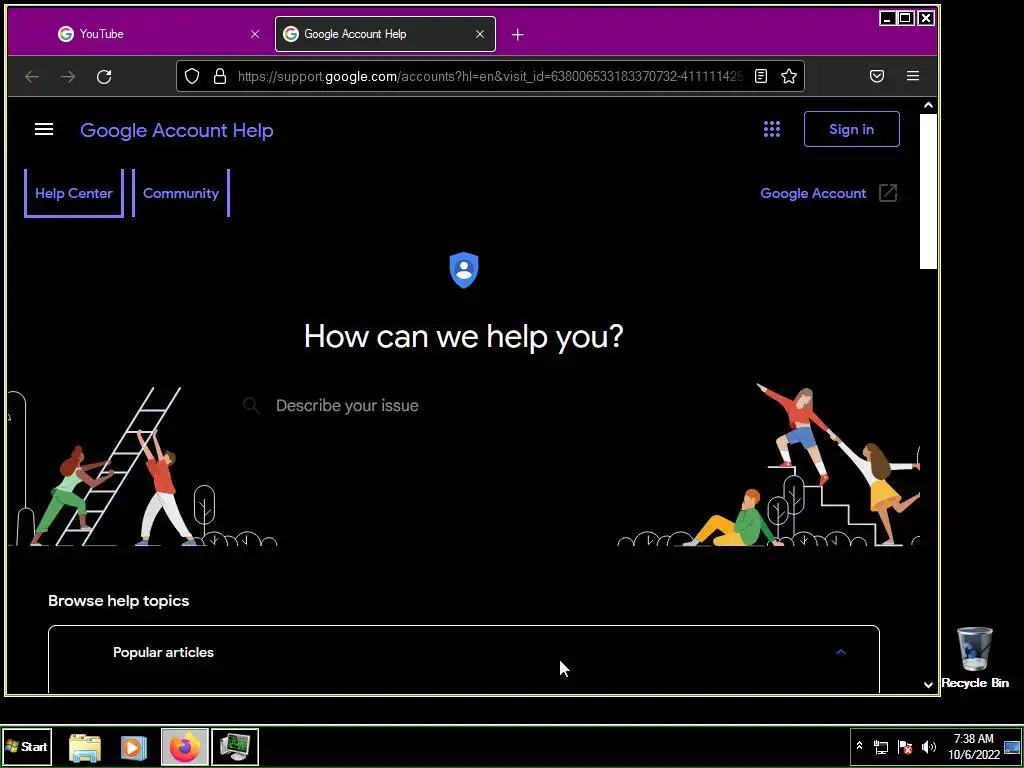Close the Google Account Help tab
Viewport: 1024px width, 768px height.
pyautogui.click(x=480, y=34)
